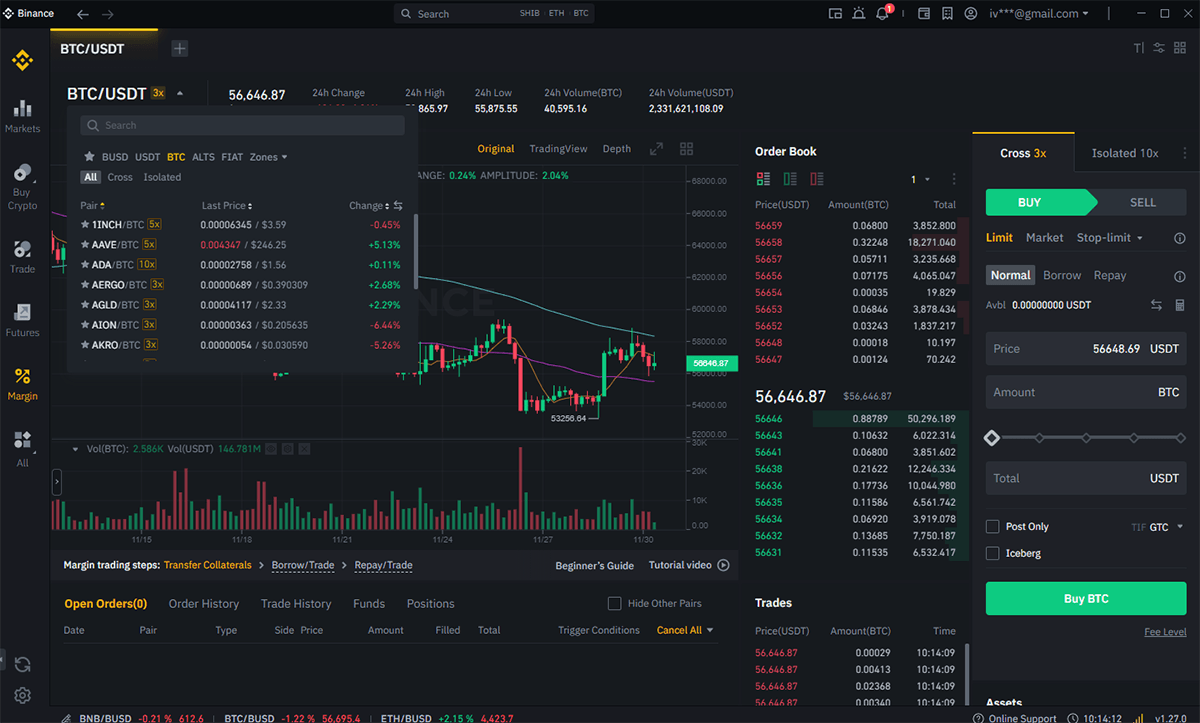
Task: Open the Fee Level link
Action: point(1165,632)
